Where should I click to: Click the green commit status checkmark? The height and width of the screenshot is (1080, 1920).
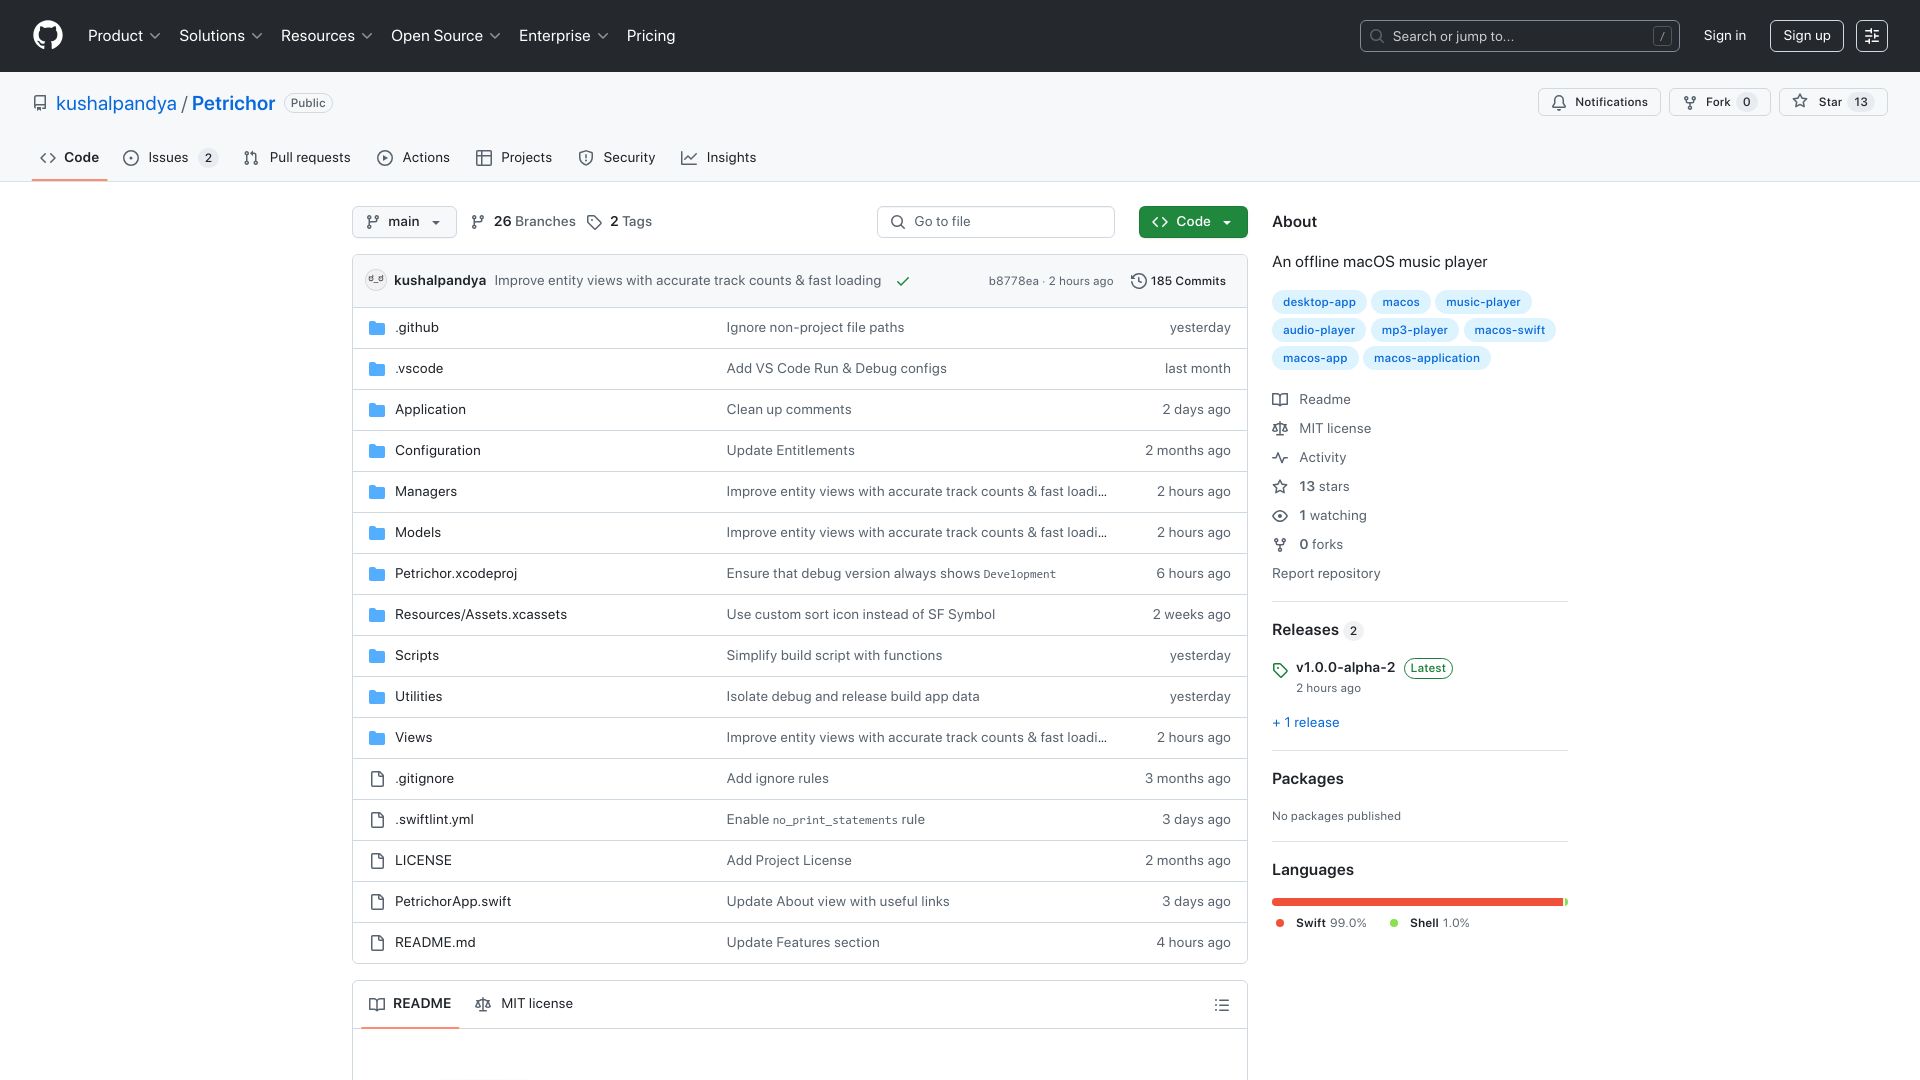903,281
